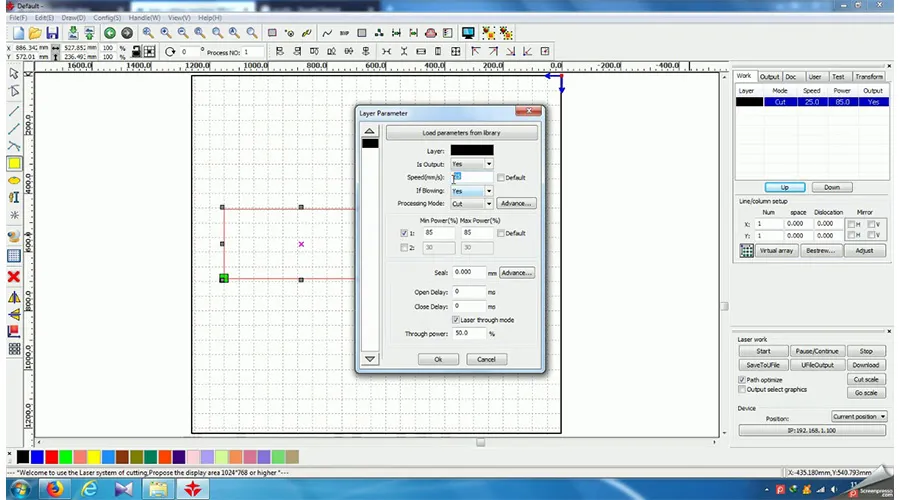Enable the Default checkbox beside Speed
Viewport: 900px width, 500px height.
501,177
